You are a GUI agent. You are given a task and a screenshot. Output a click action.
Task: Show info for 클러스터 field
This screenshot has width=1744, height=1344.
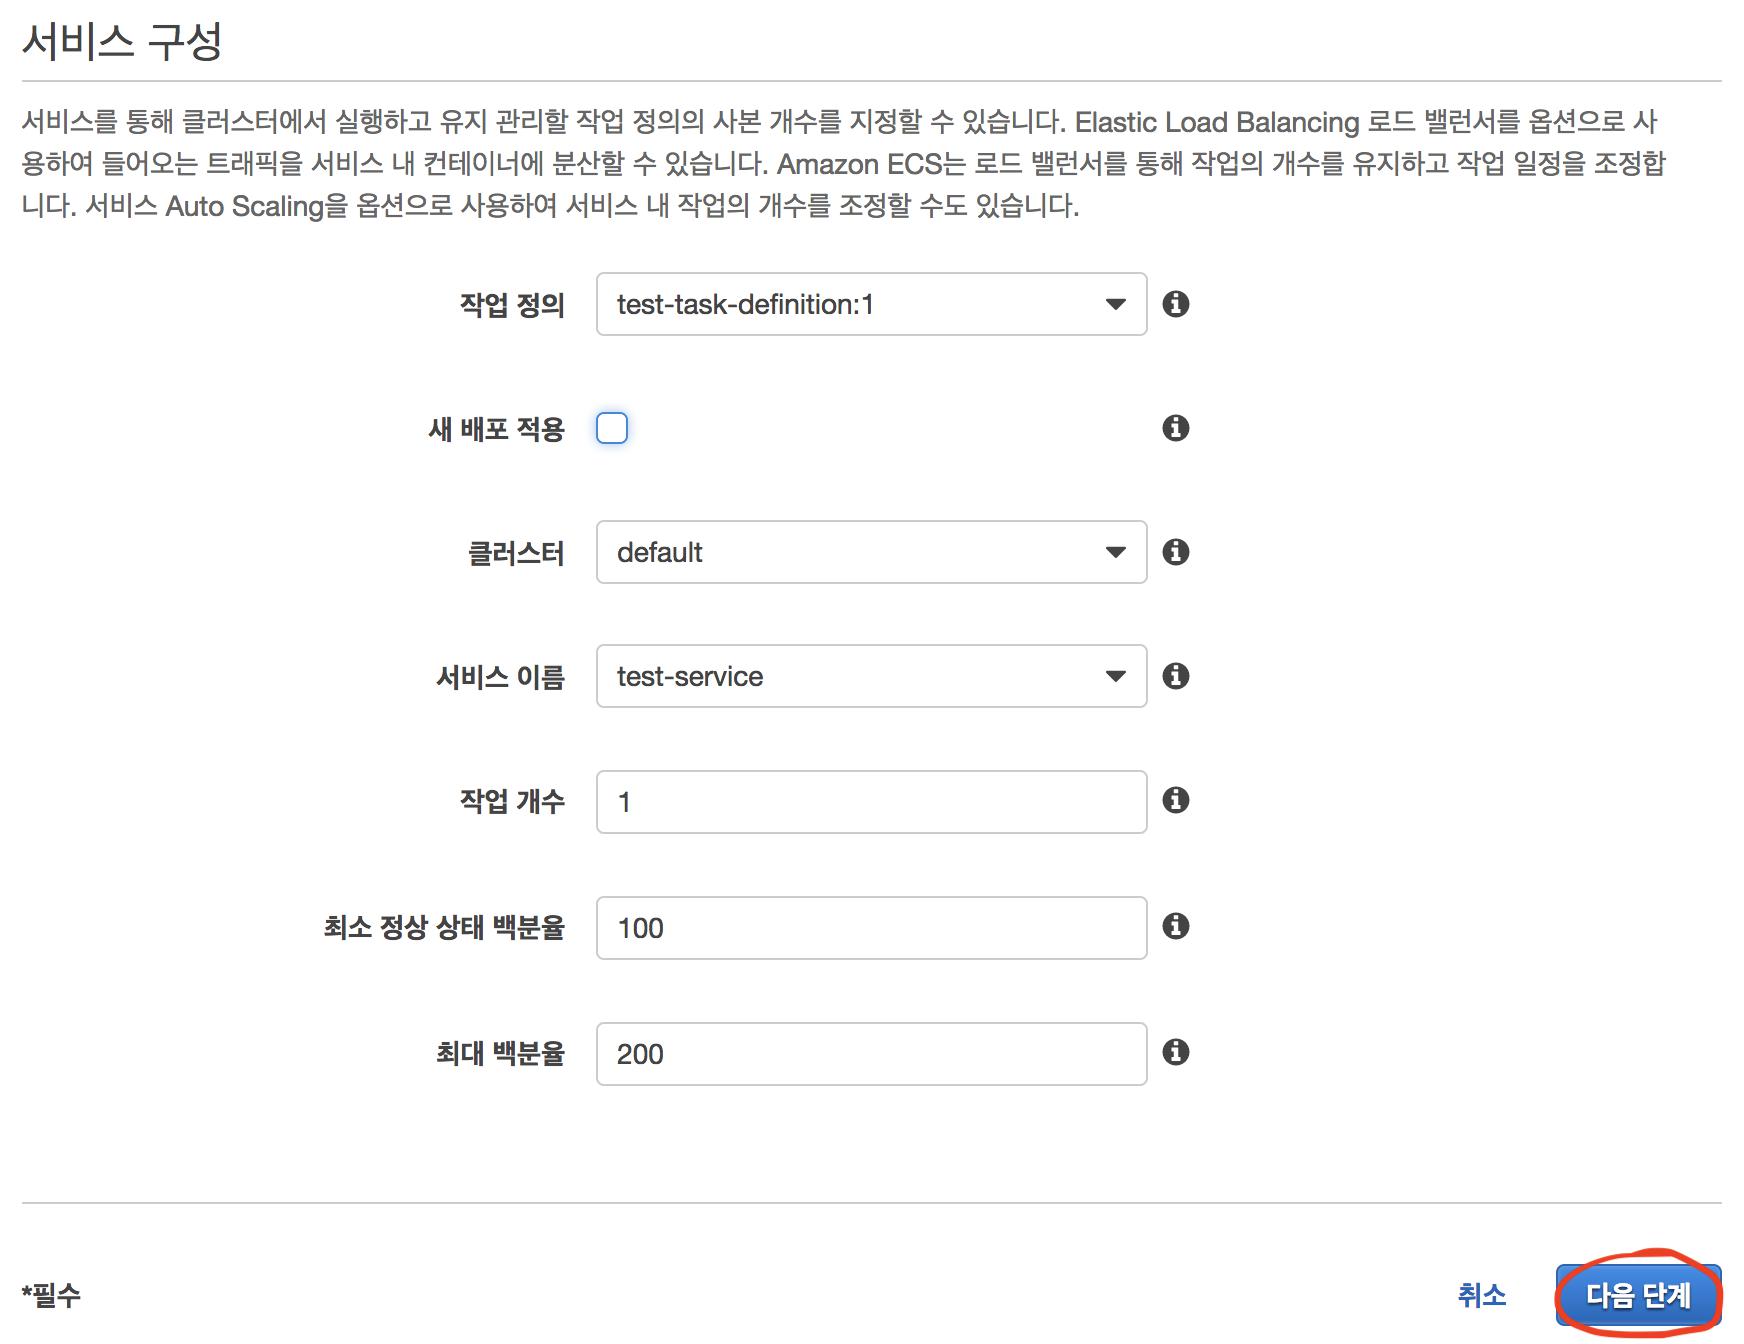[x=1176, y=552]
